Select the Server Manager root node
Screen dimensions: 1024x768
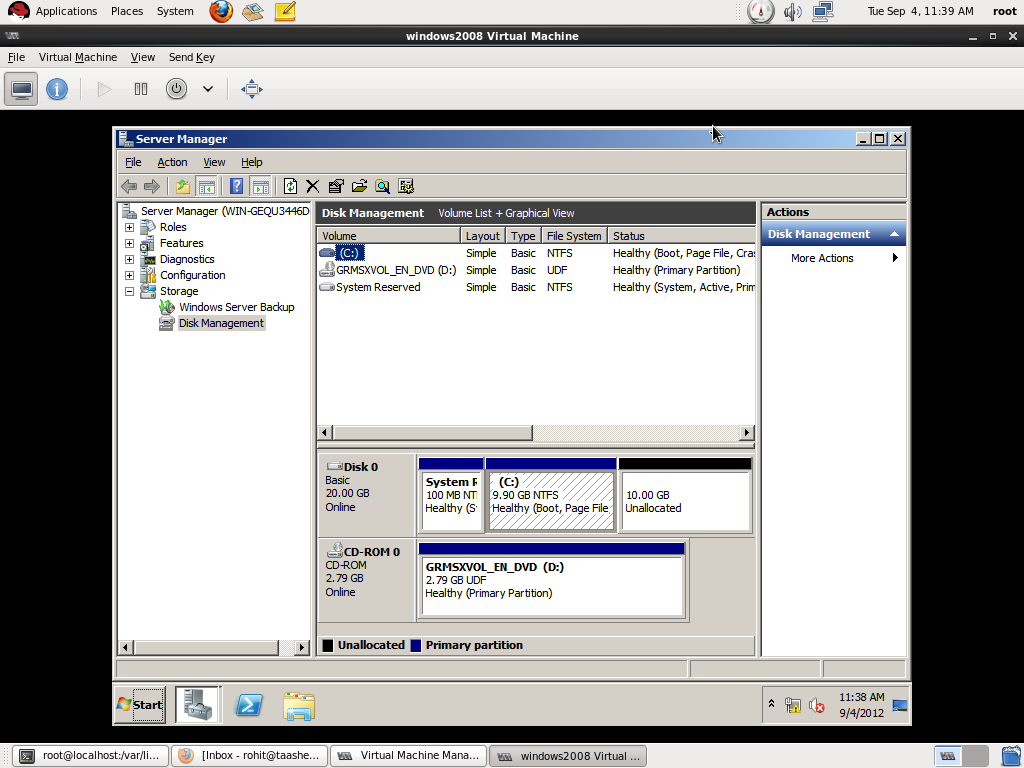pyautogui.click(x=225, y=211)
